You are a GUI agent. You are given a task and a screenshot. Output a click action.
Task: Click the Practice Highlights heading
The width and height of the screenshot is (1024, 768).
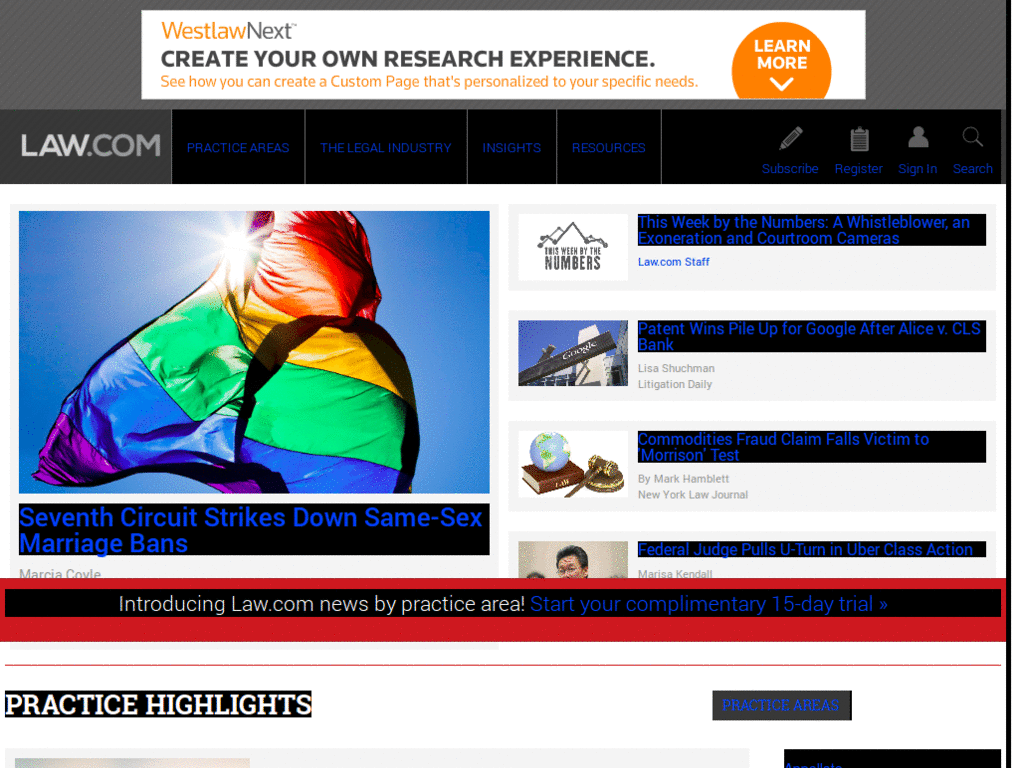click(x=158, y=704)
